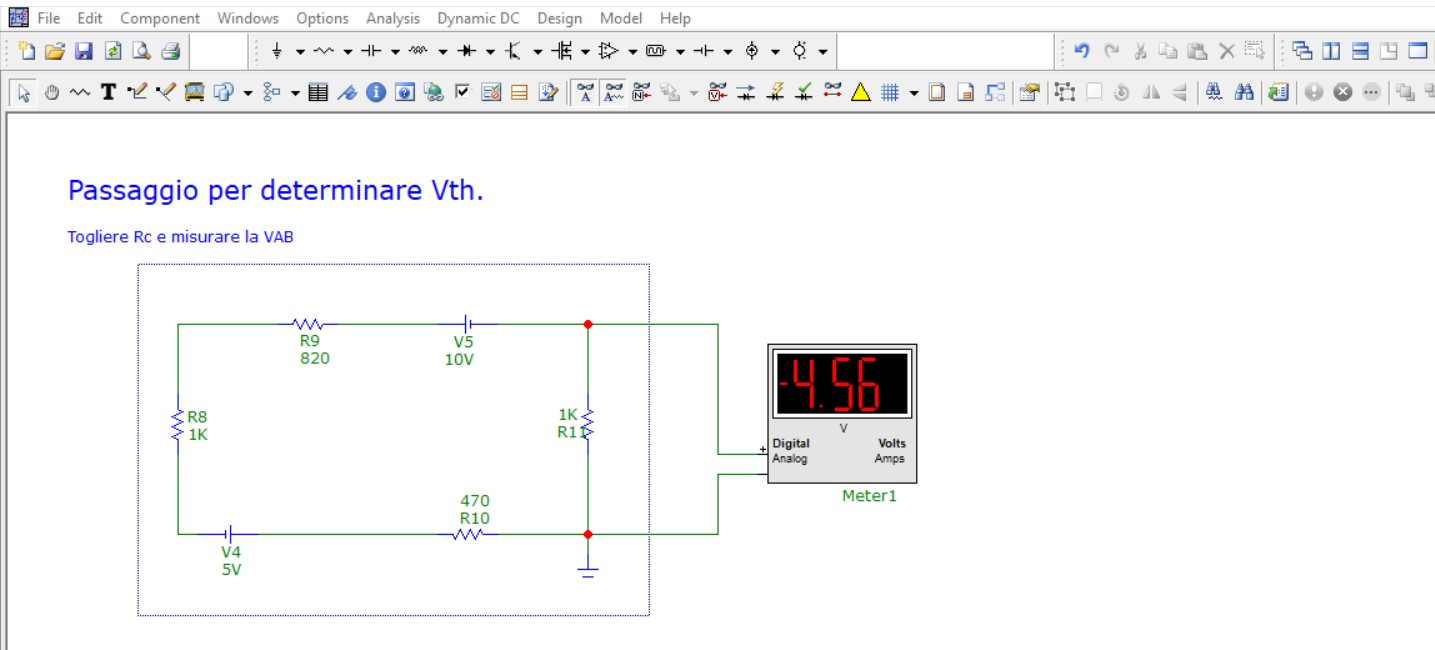1435x650 pixels.
Task: Select the diode component icon
Action: pyautogui.click(x=467, y=51)
